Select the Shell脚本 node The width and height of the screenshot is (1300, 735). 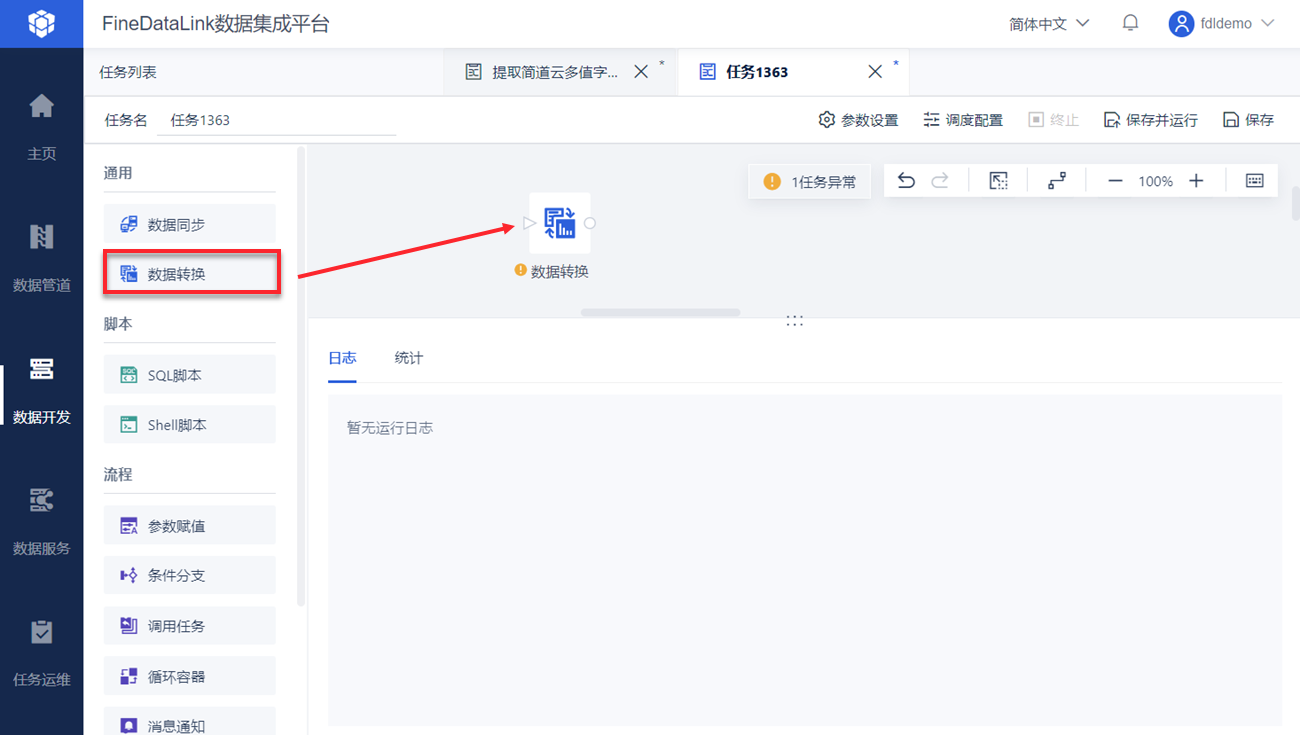pyautogui.click(x=189, y=425)
